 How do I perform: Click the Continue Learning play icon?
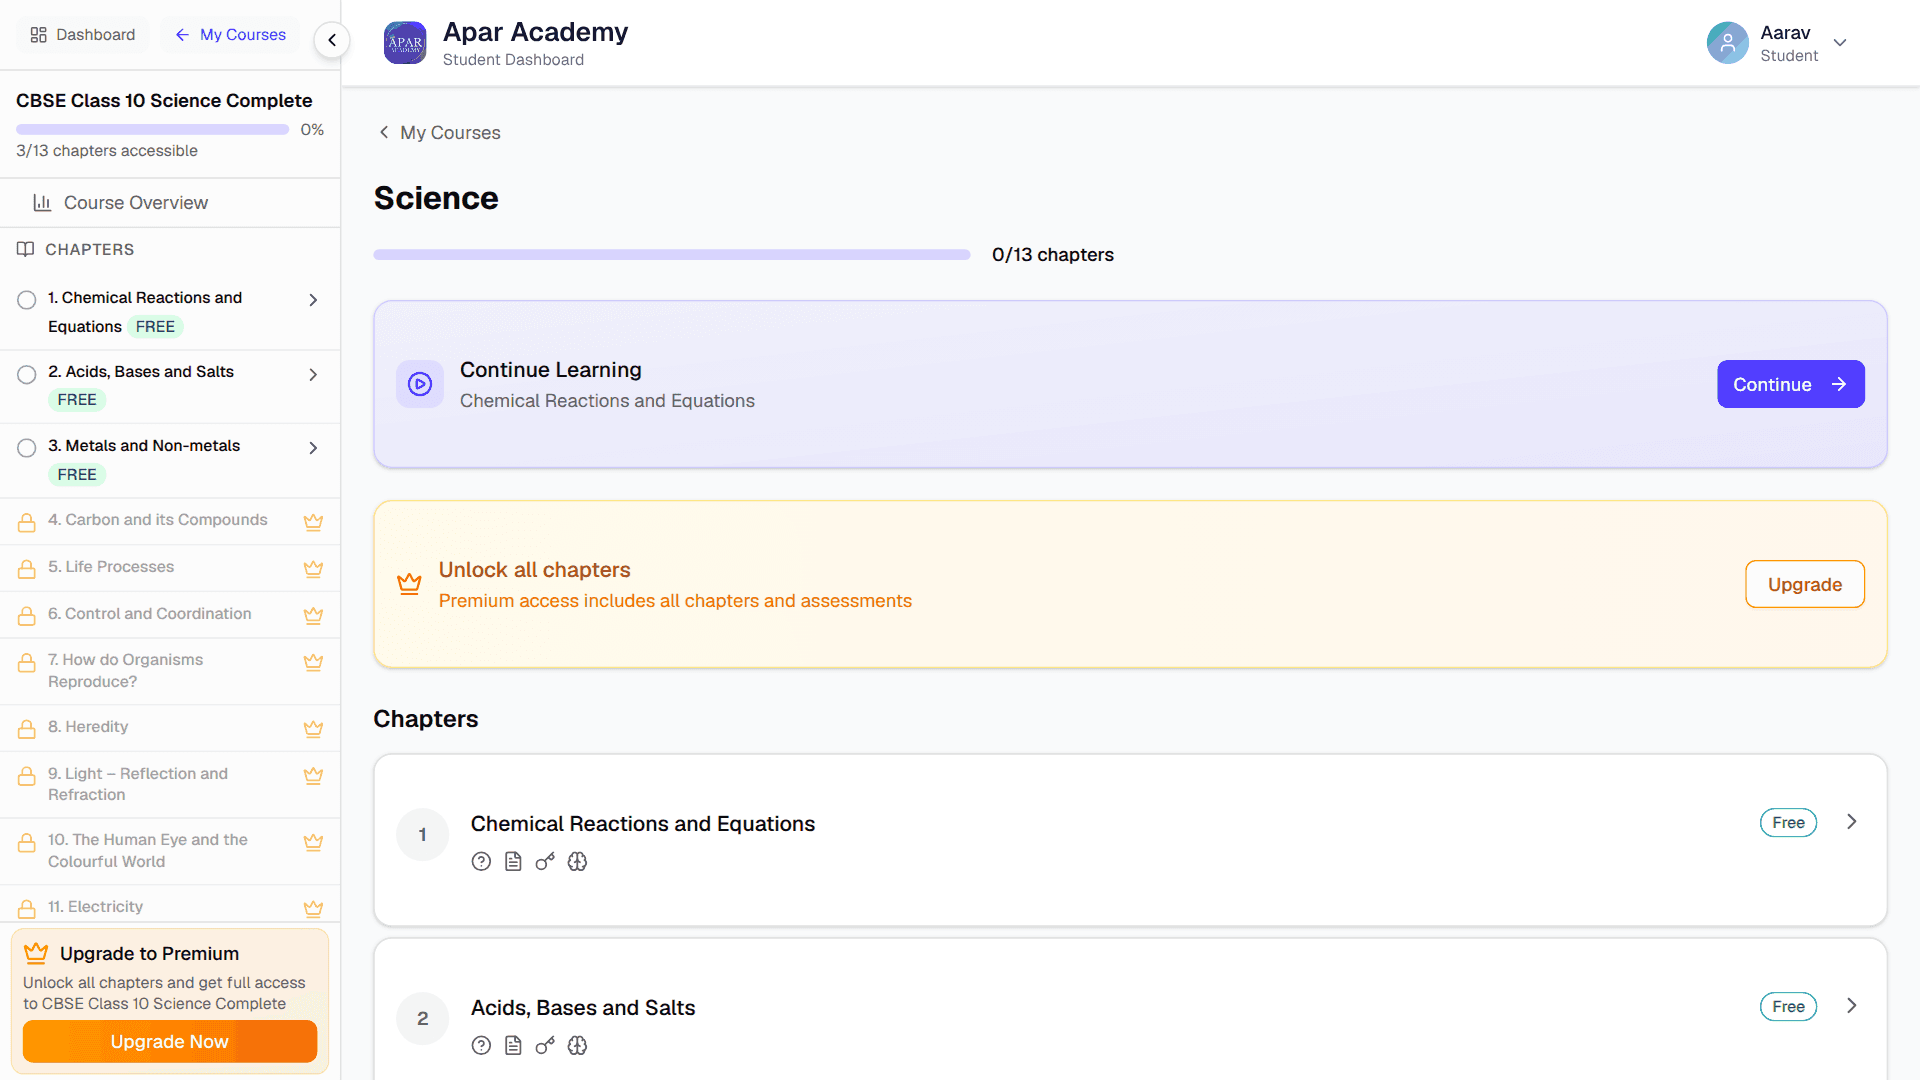coord(420,384)
